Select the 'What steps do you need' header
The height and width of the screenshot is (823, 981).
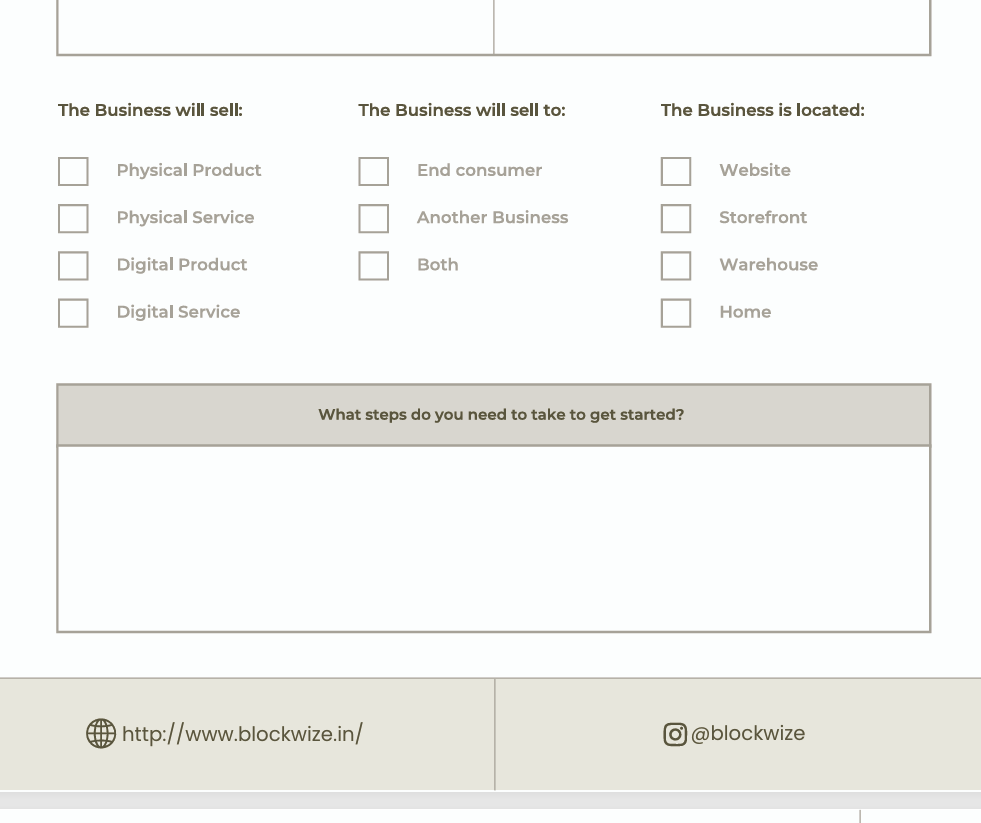500,414
